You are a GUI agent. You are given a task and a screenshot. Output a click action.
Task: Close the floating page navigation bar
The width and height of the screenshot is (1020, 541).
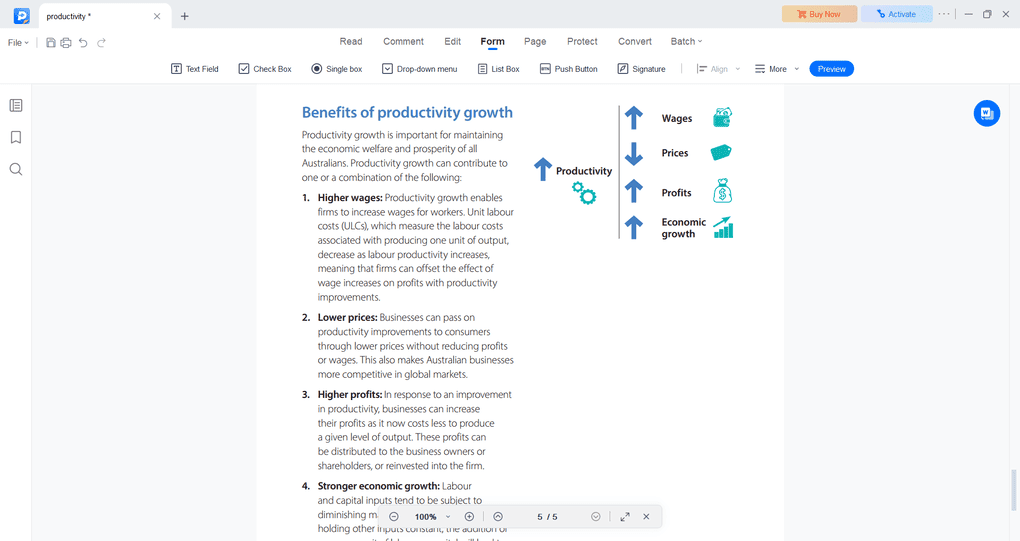(x=646, y=517)
